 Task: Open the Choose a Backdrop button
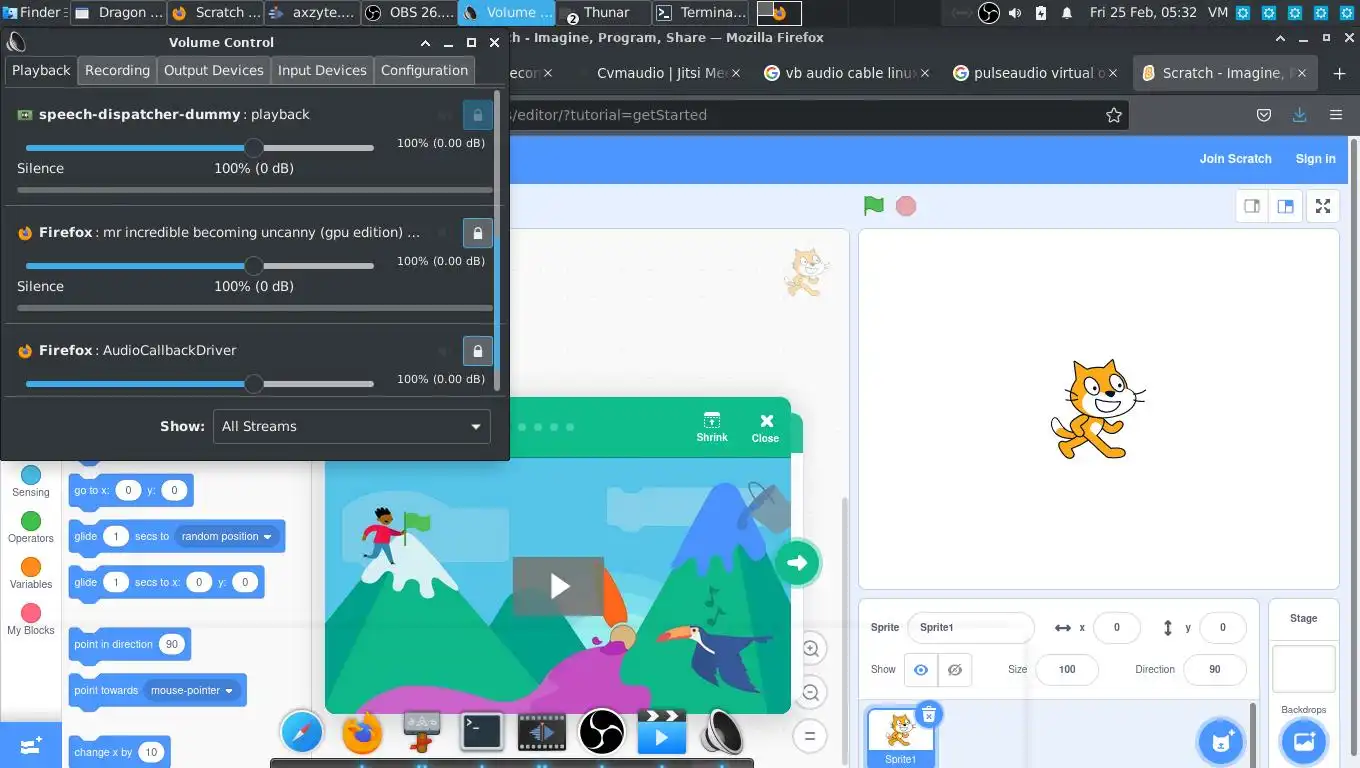click(1304, 741)
